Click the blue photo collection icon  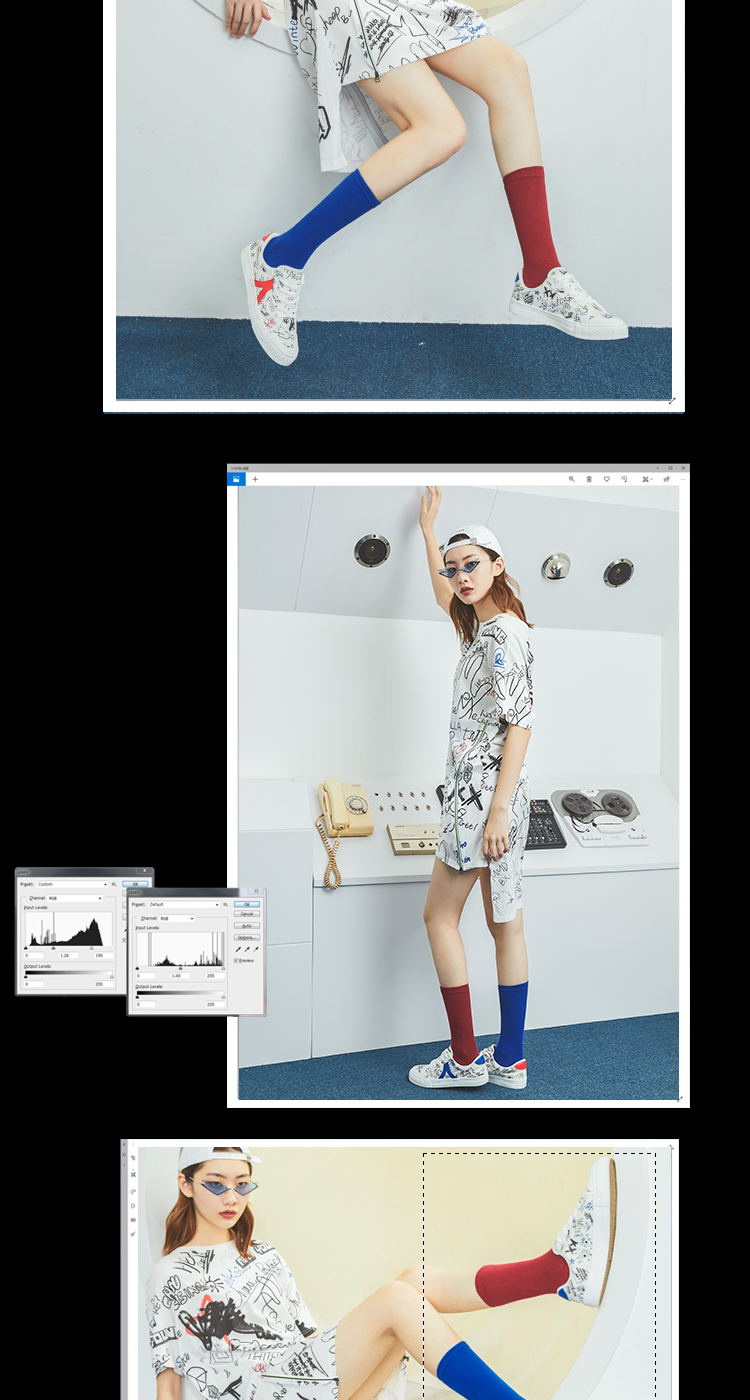(x=236, y=479)
